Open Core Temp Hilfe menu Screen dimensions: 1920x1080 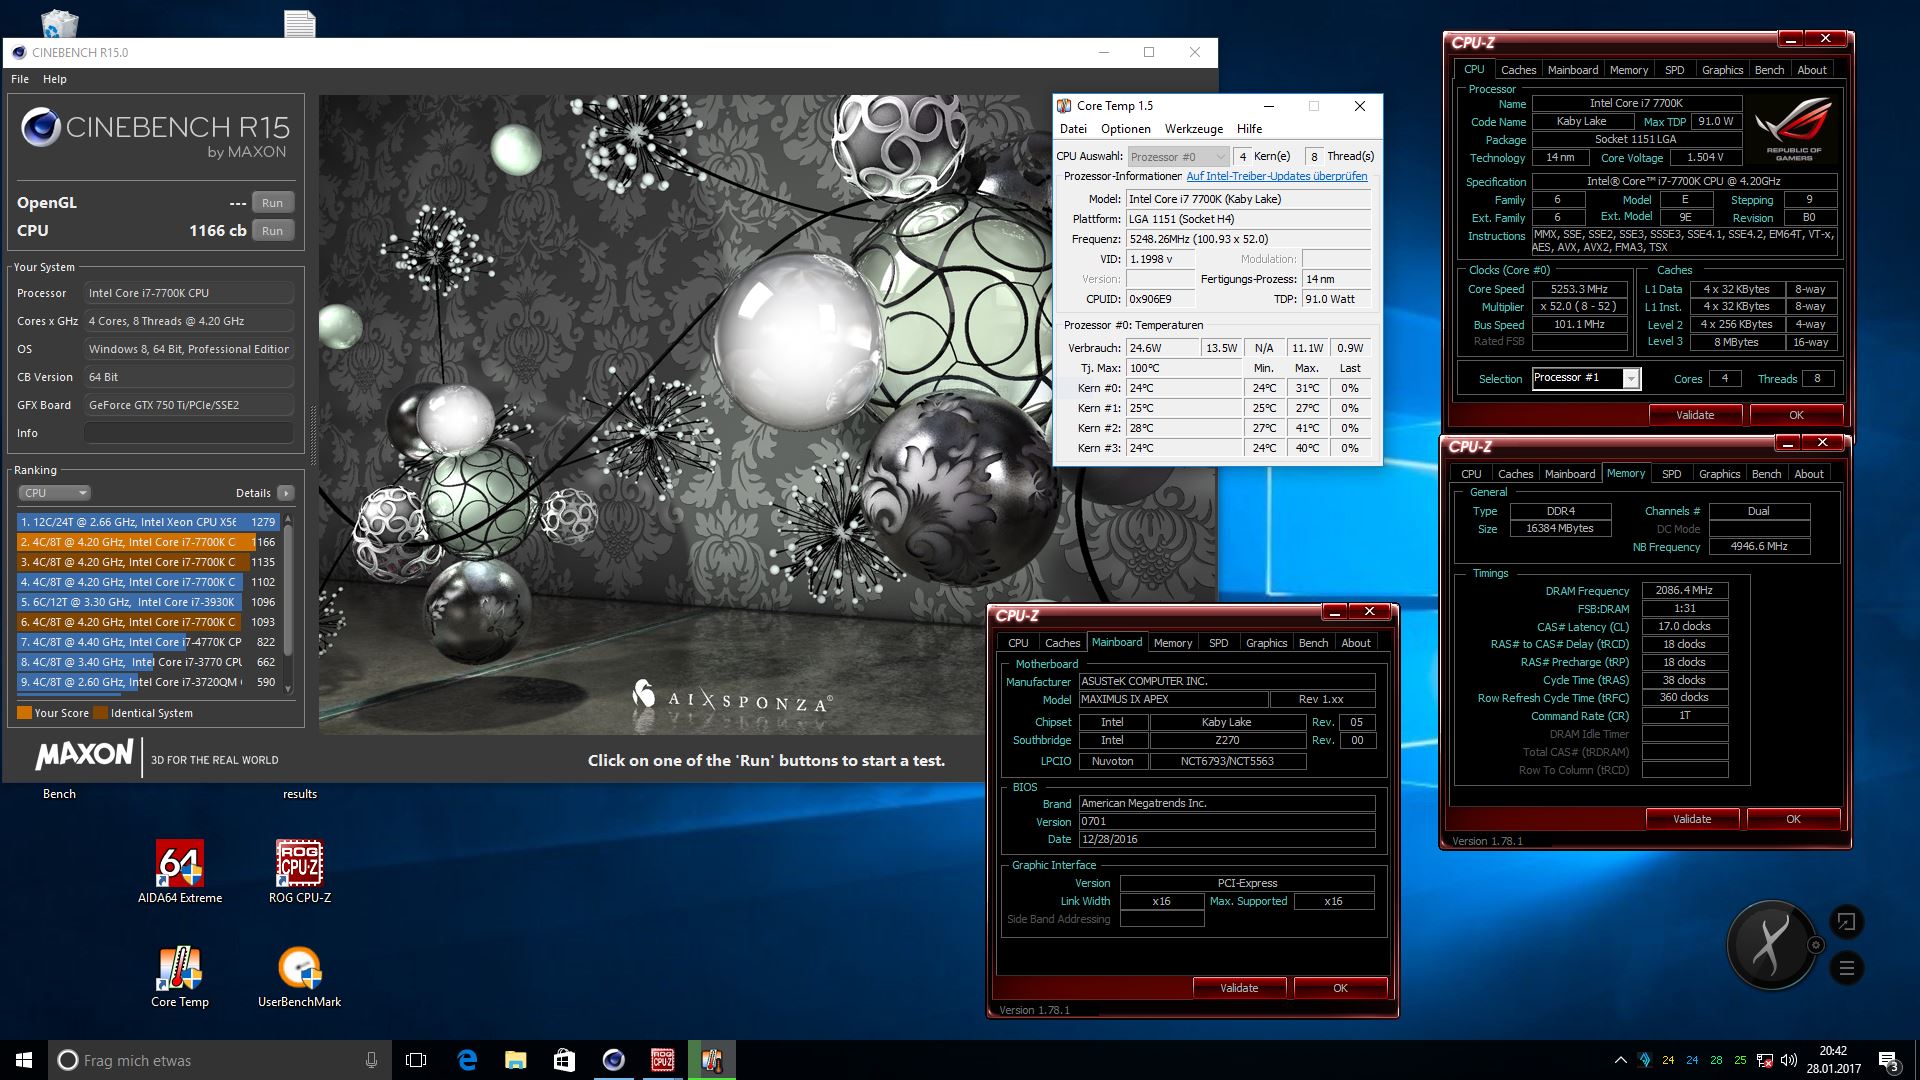[x=1249, y=129]
